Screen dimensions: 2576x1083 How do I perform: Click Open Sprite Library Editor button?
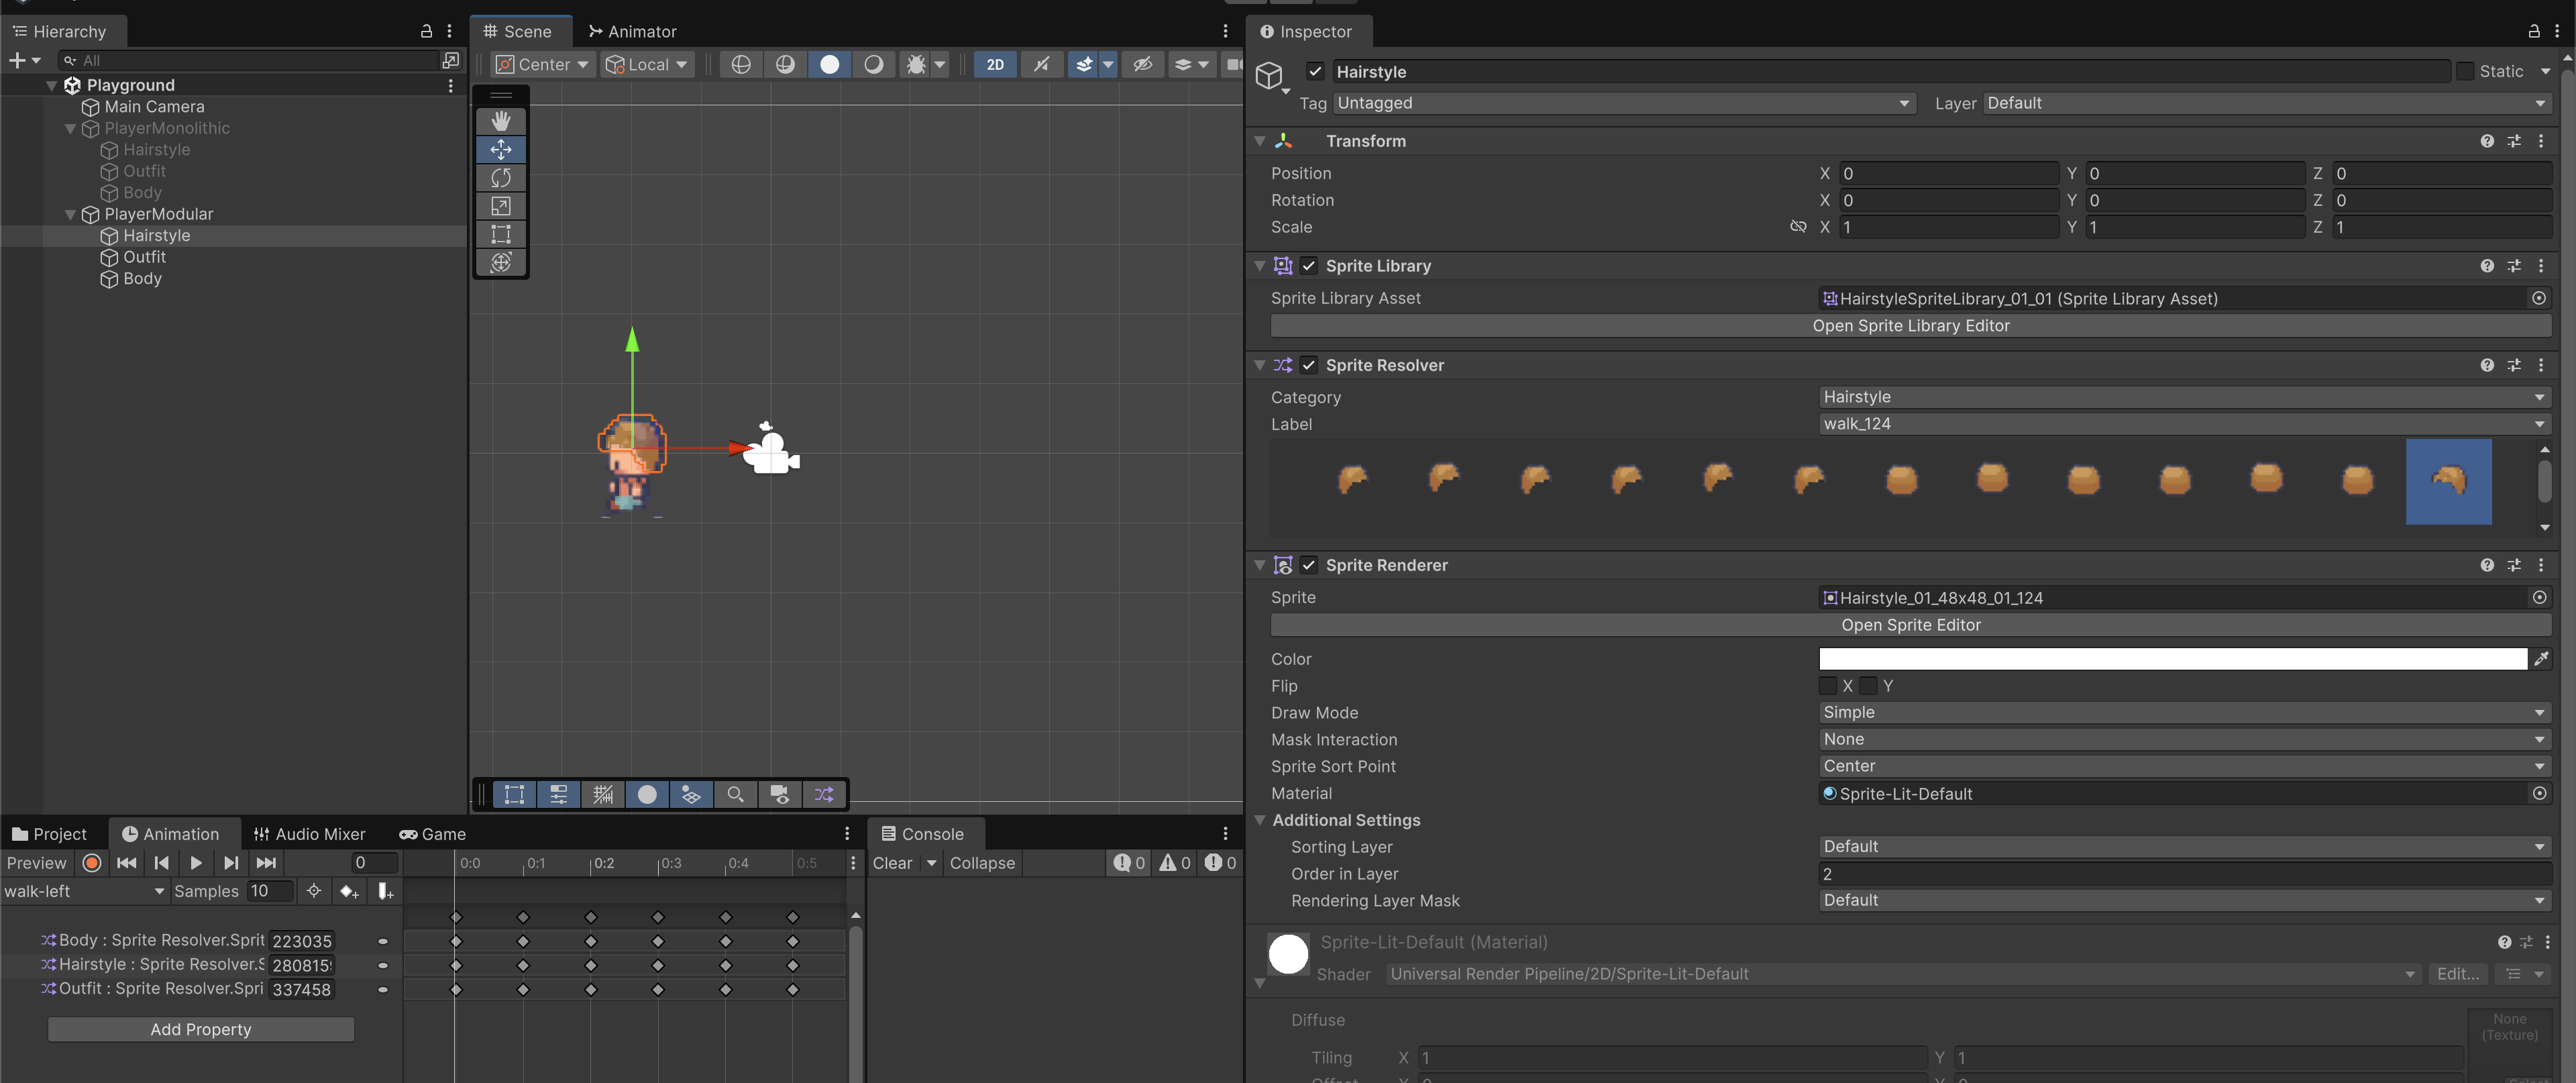pyautogui.click(x=1910, y=326)
